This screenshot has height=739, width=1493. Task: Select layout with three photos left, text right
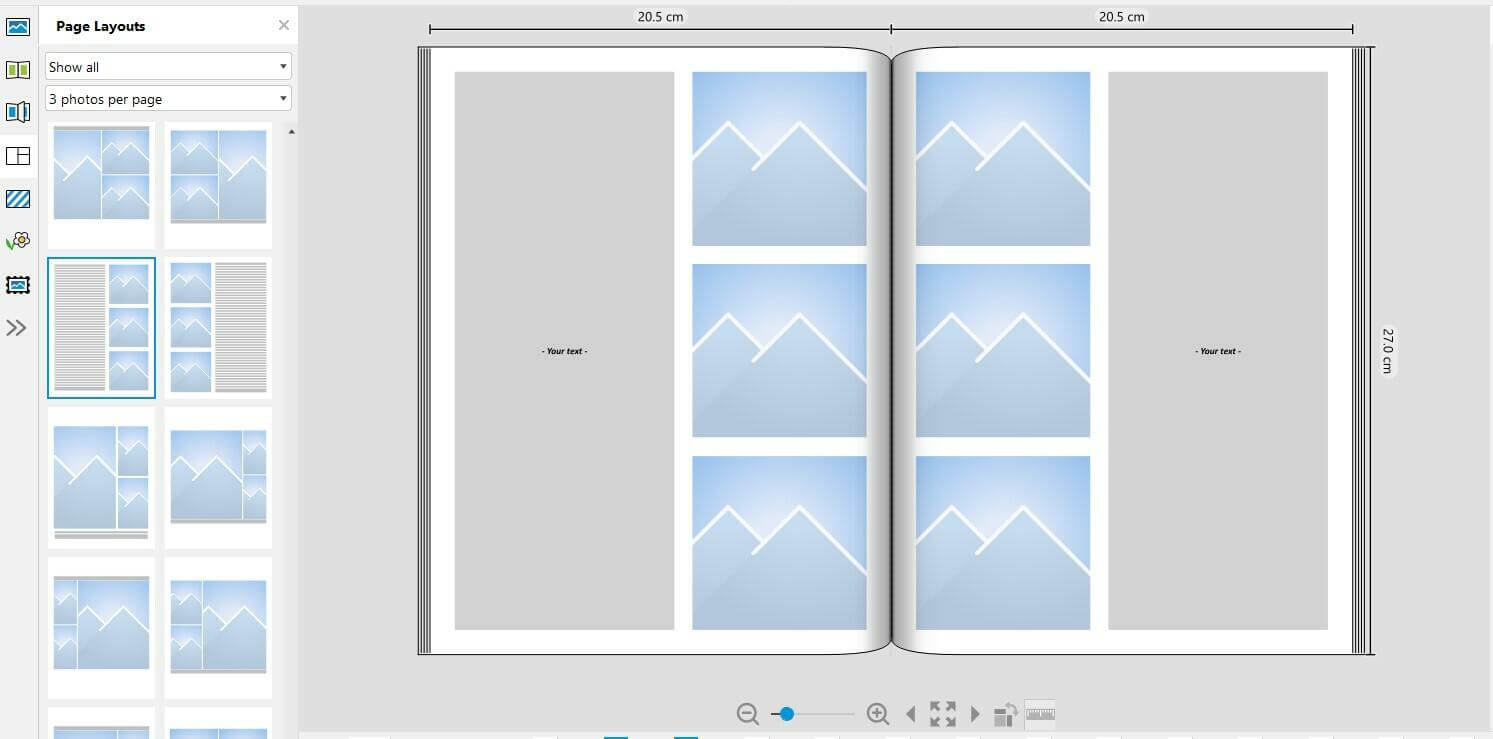tap(218, 328)
